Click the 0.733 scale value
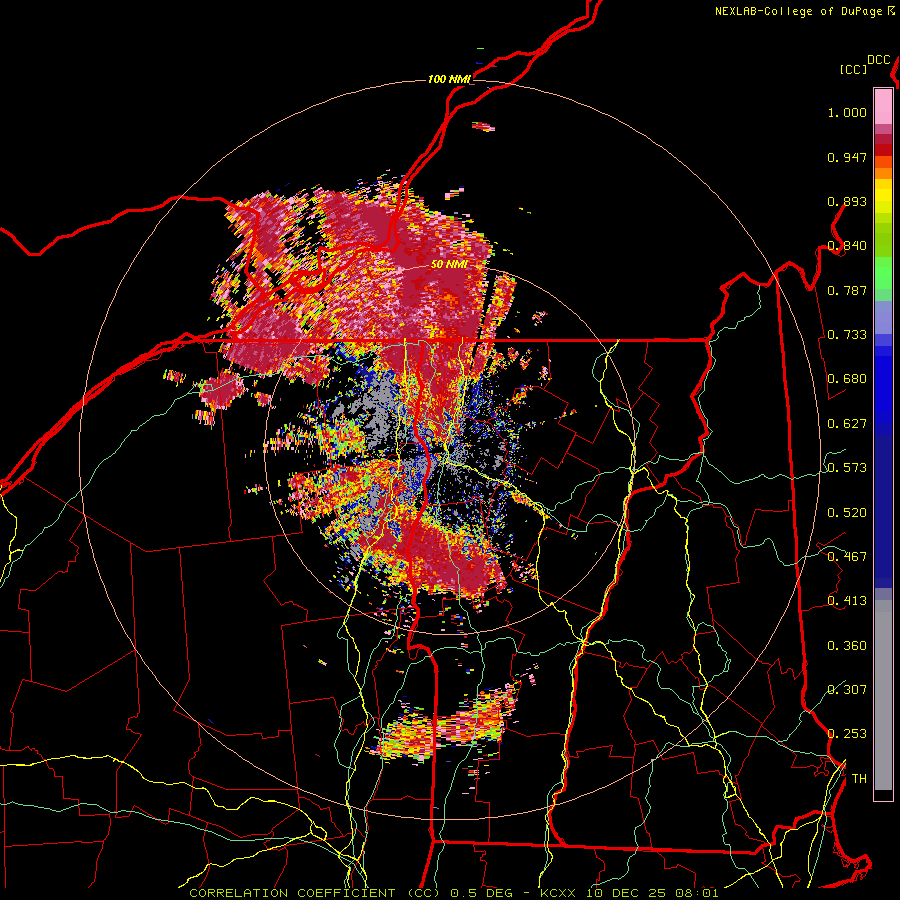The height and width of the screenshot is (900, 900). (x=847, y=335)
